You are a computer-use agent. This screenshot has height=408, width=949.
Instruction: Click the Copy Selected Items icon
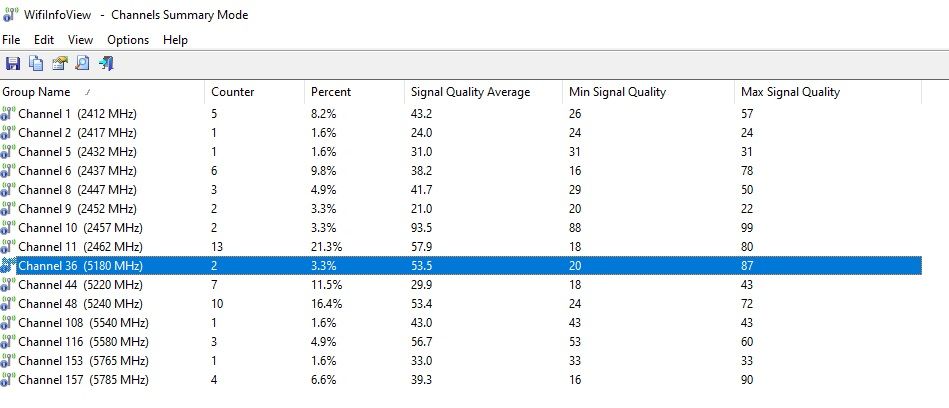[35, 64]
